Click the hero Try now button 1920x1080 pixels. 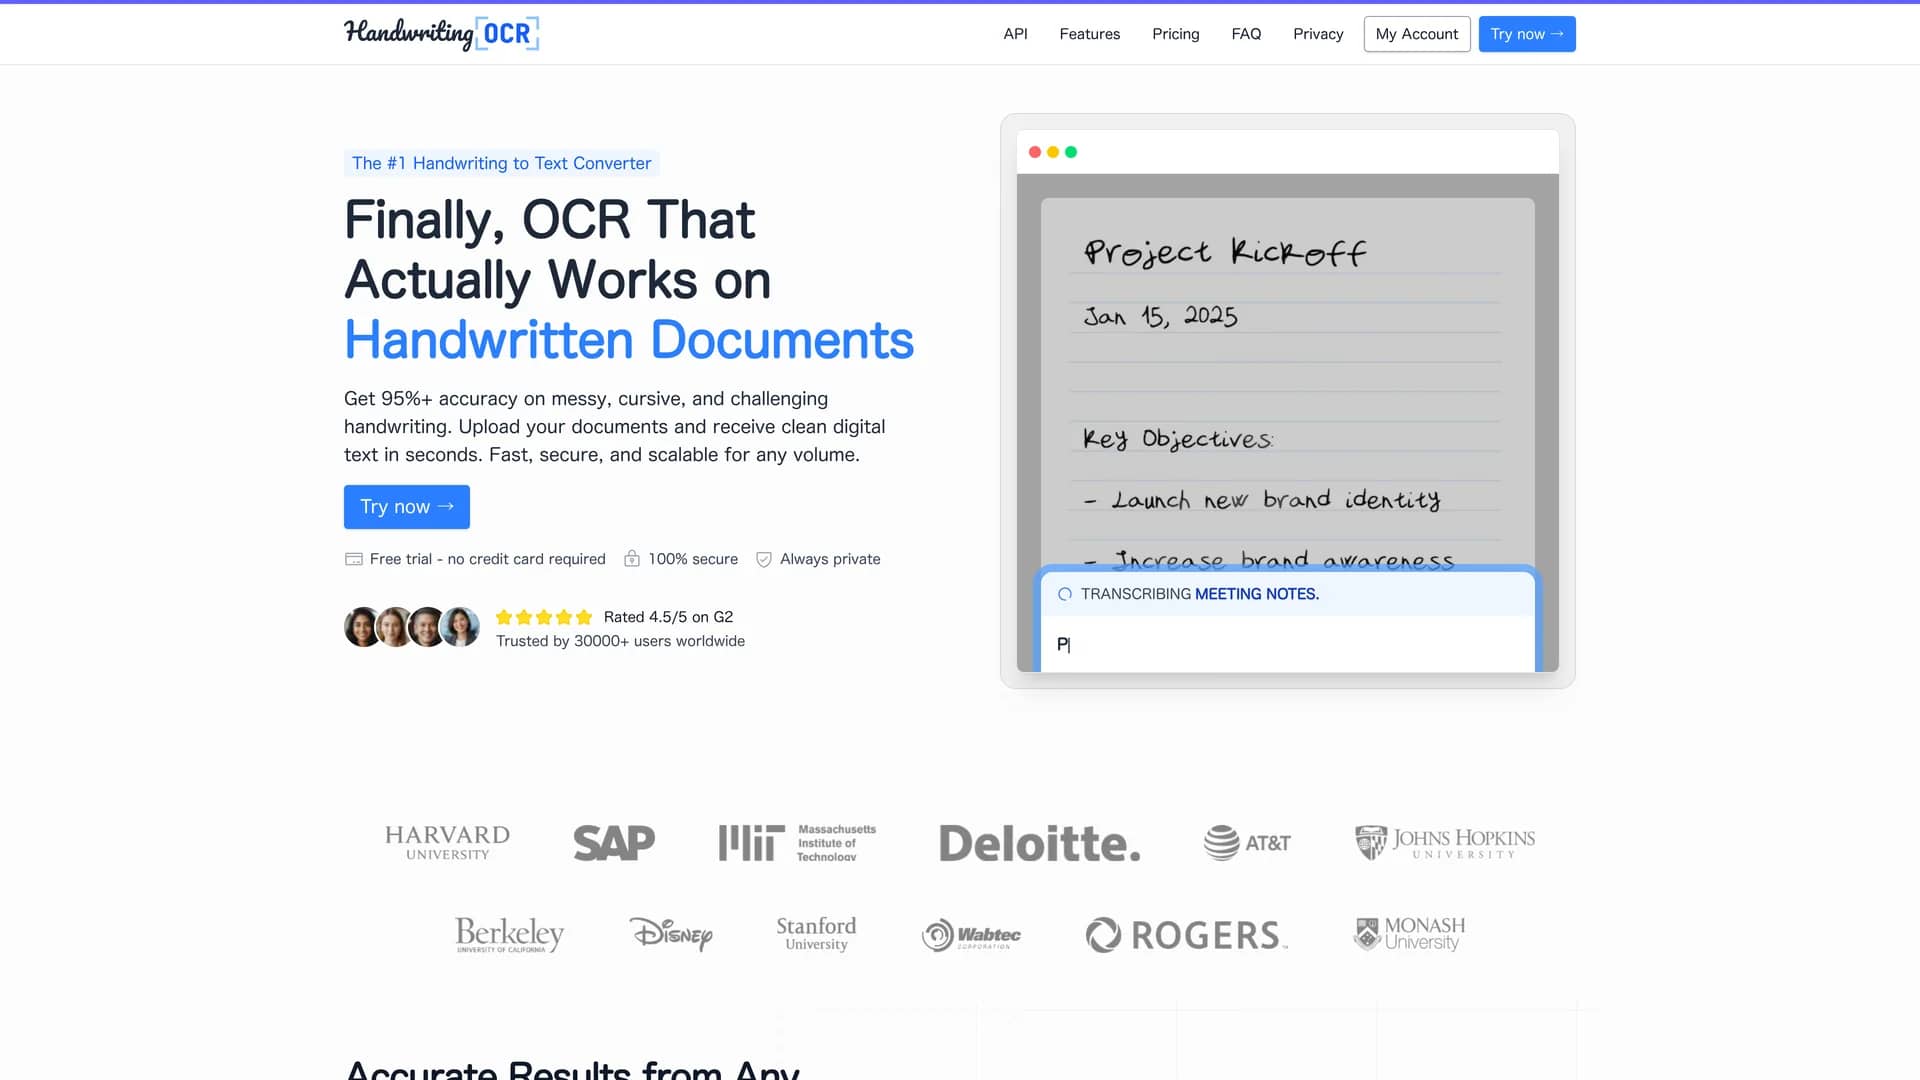(407, 507)
